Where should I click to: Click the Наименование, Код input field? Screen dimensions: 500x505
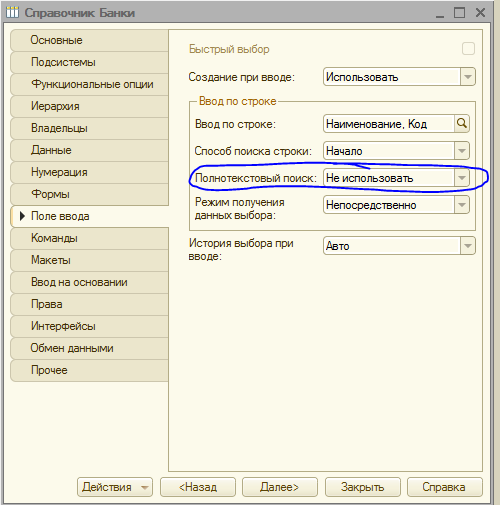click(x=389, y=124)
